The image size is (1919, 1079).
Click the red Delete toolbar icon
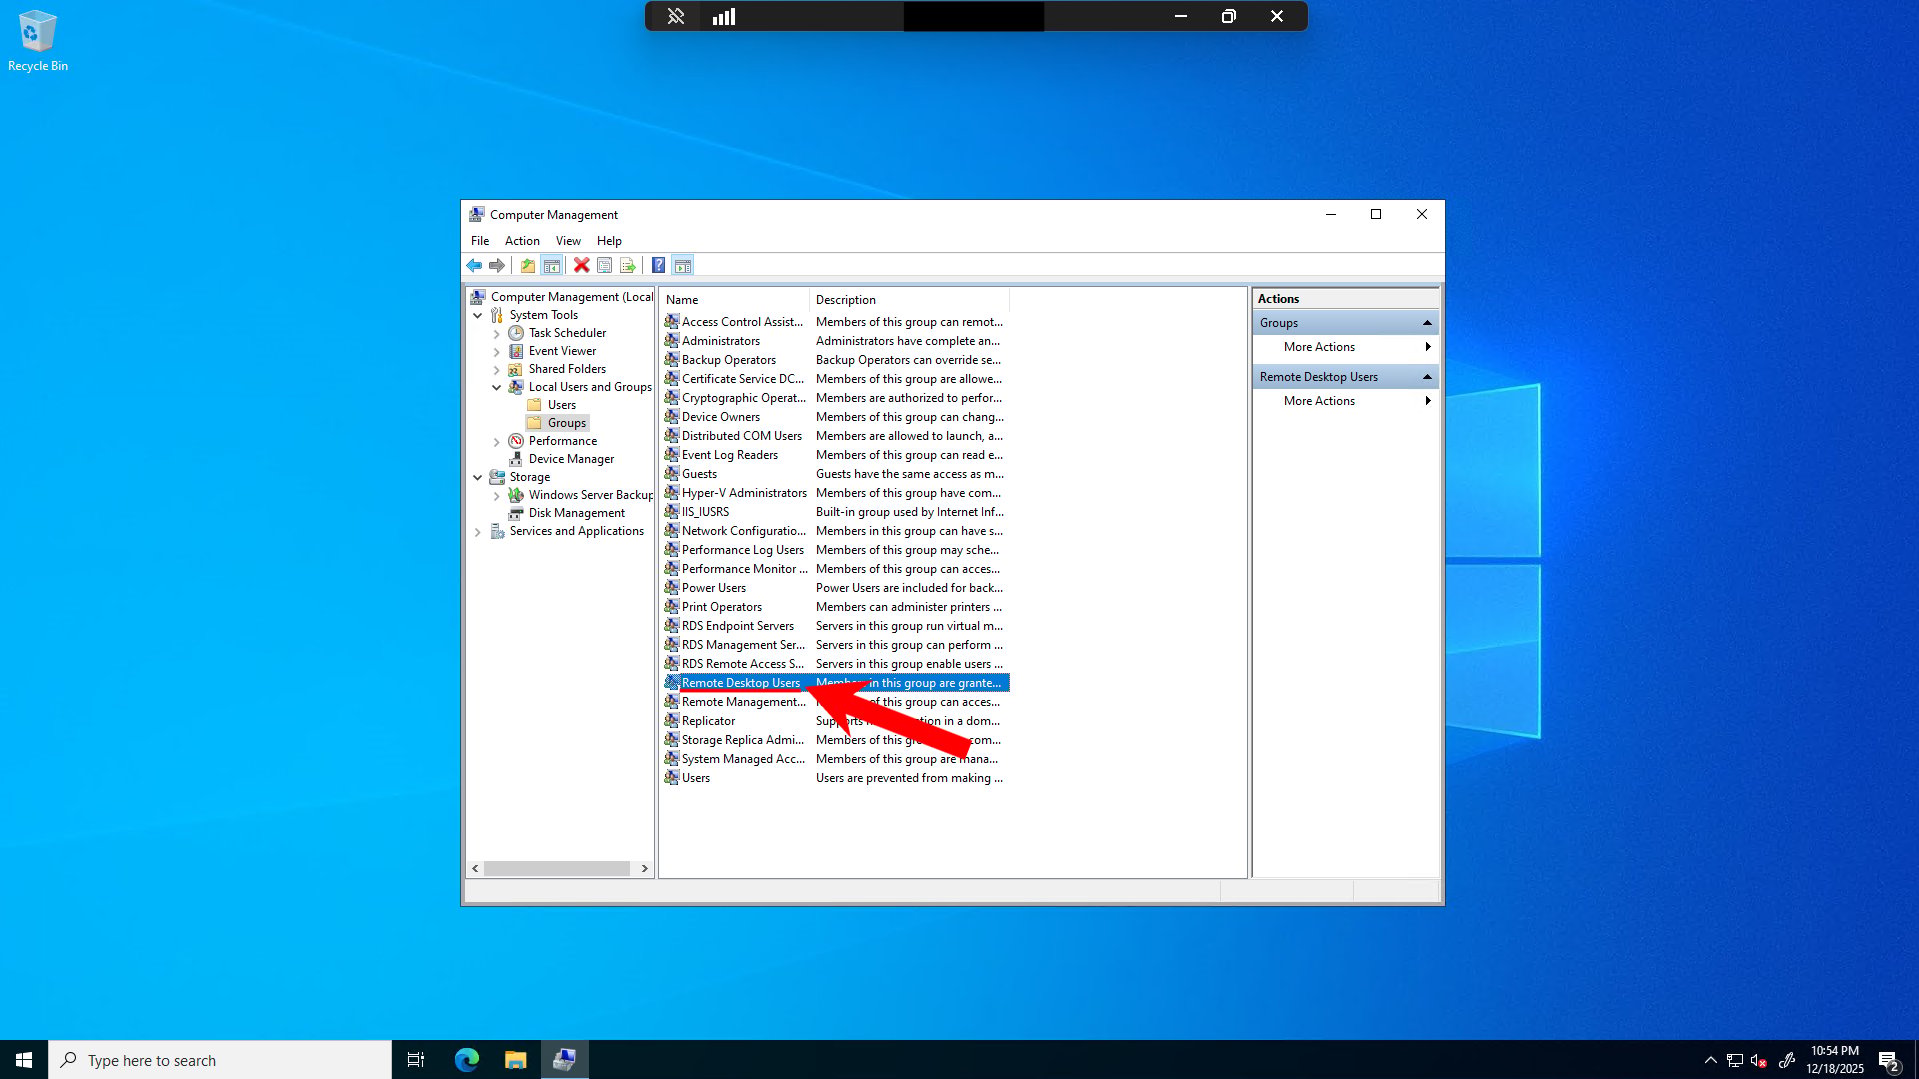click(581, 265)
